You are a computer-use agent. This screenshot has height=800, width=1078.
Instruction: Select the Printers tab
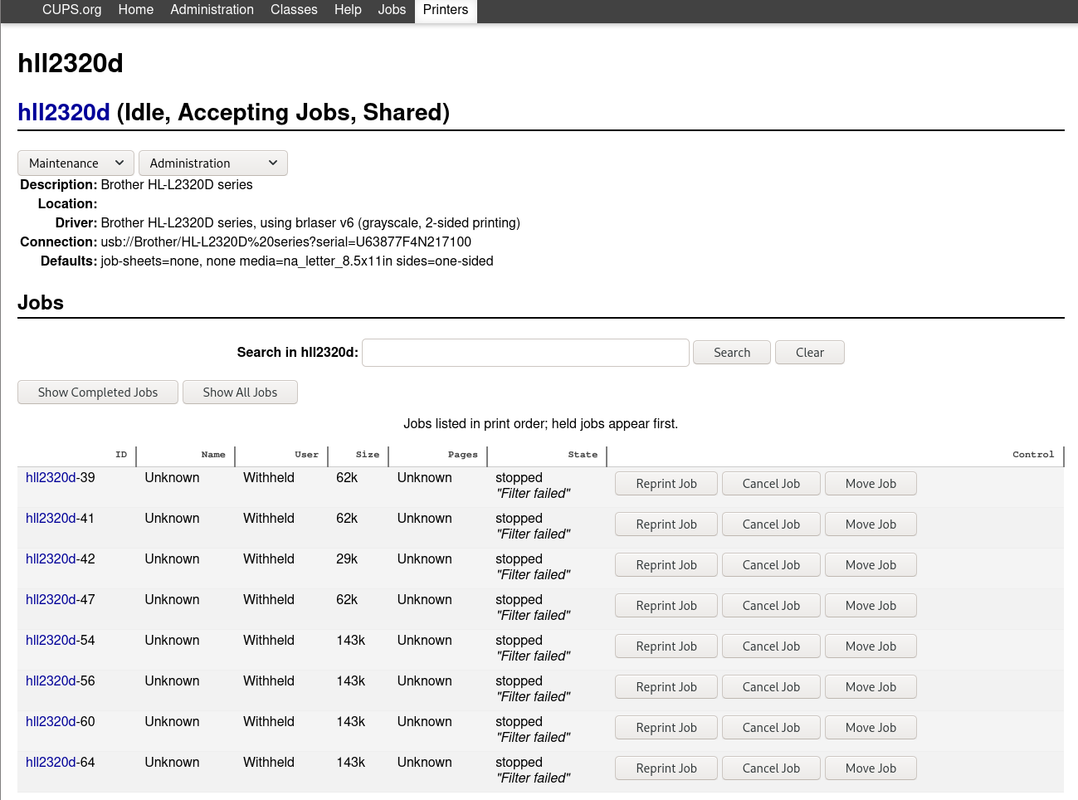tap(446, 10)
